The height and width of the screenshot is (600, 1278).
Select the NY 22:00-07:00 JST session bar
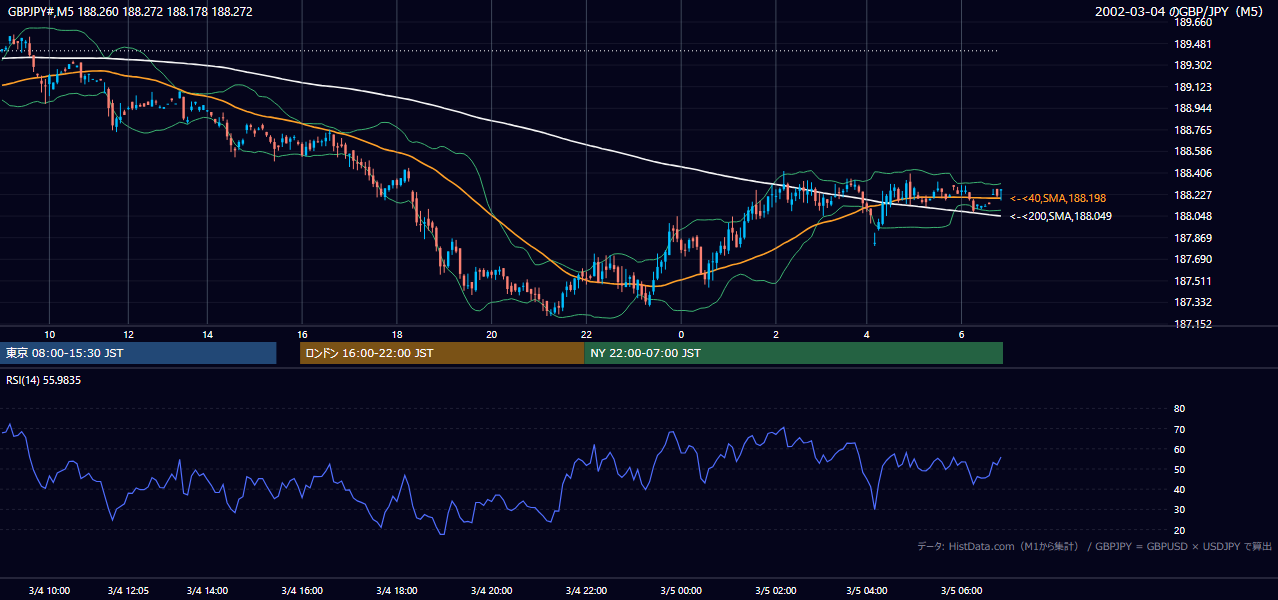click(794, 353)
